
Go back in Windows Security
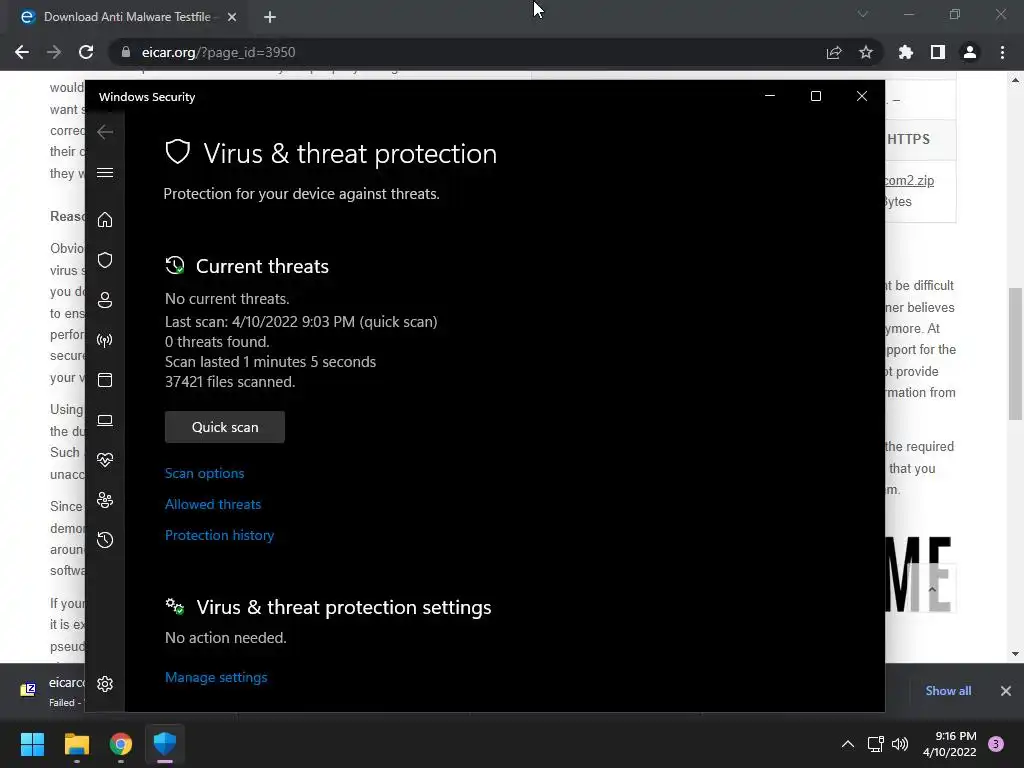tap(105, 132)
